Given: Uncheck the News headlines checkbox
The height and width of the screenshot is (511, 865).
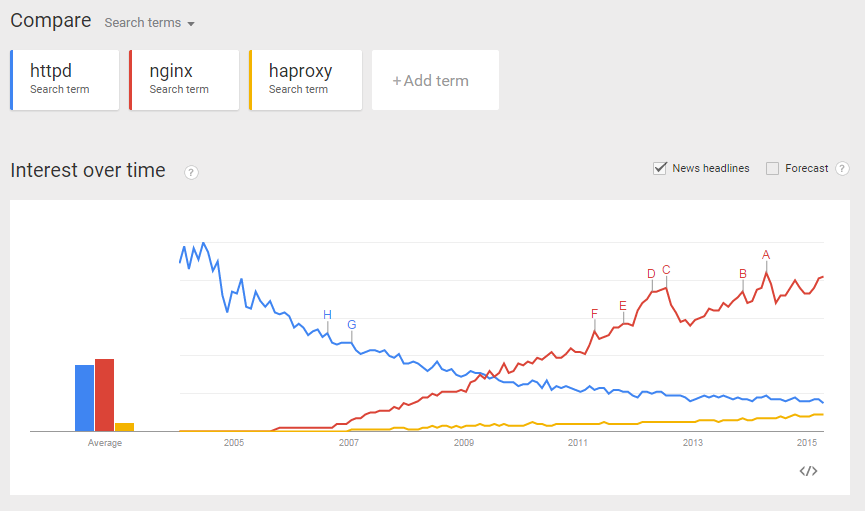Looking at the screenshot, I should [660, 168].
